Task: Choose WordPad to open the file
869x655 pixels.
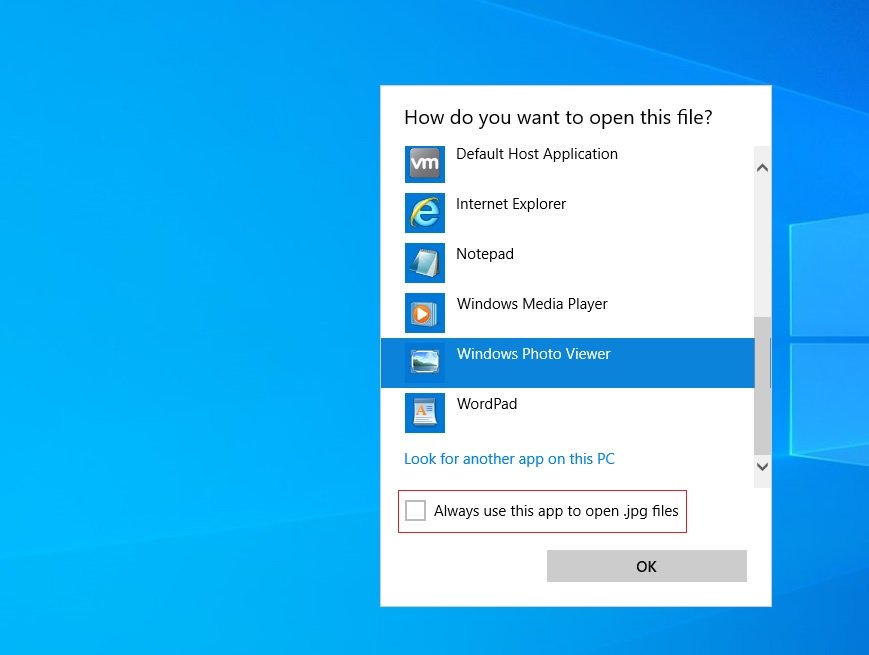Action: click(487, 404)
